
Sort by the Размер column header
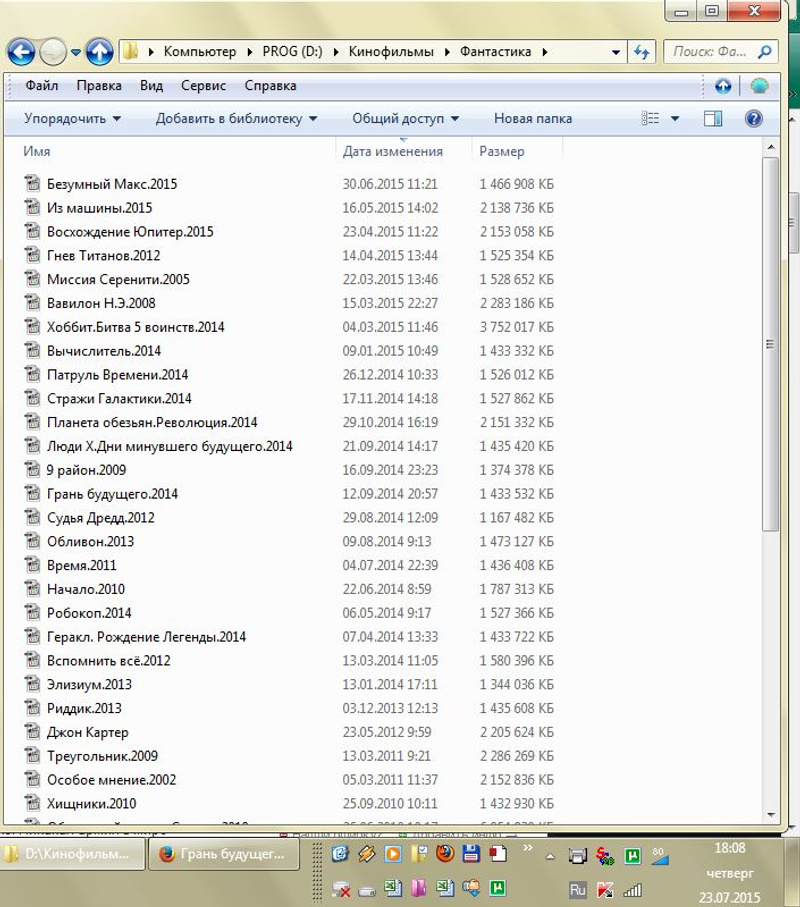pos(502,152)
